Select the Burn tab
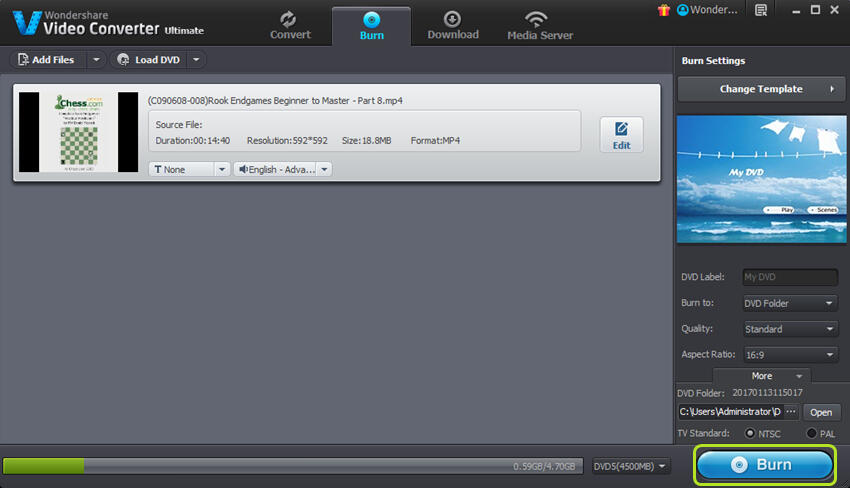The width and height of the screenshot is (850, 488). (371, 26)
